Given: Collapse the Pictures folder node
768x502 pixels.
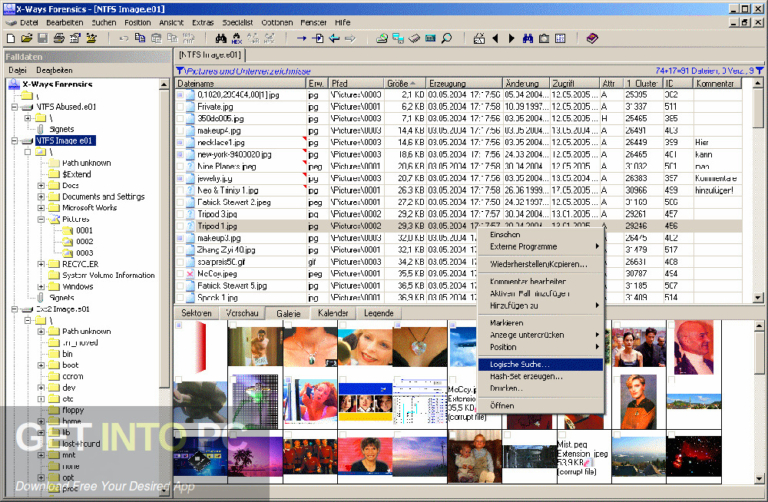Looking at the screenshot, I should pos(41,219).
